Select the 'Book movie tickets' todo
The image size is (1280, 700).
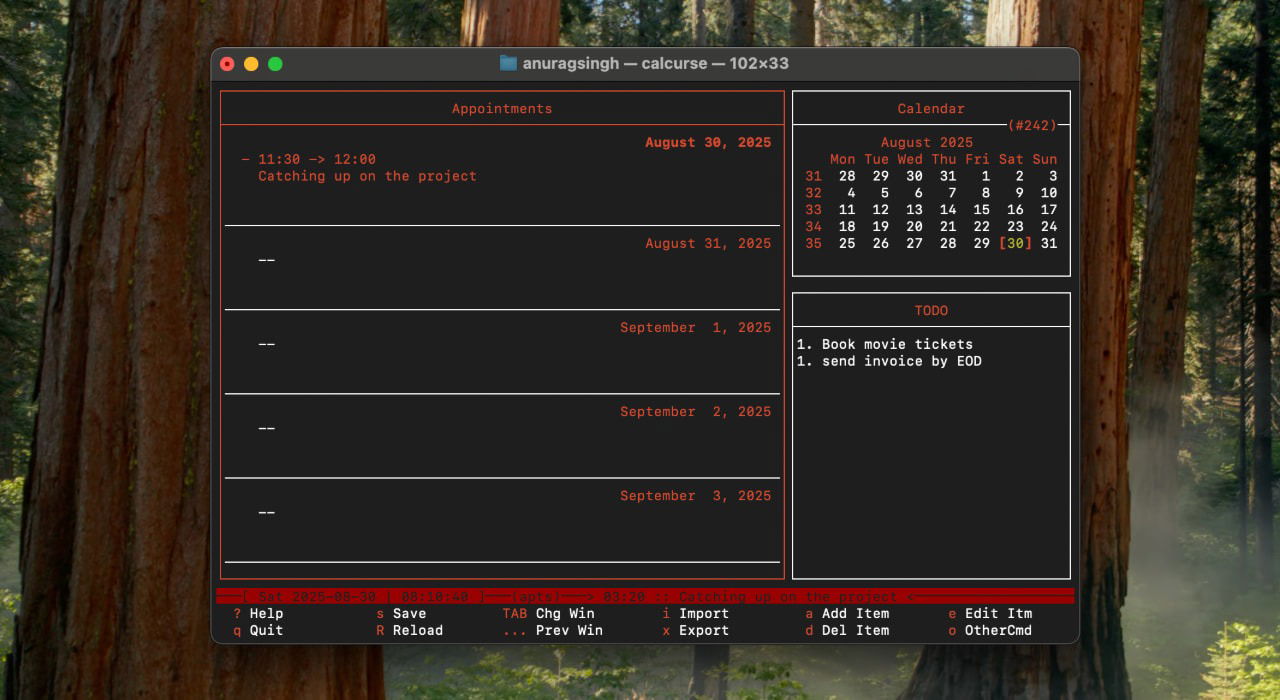(896, 345)
